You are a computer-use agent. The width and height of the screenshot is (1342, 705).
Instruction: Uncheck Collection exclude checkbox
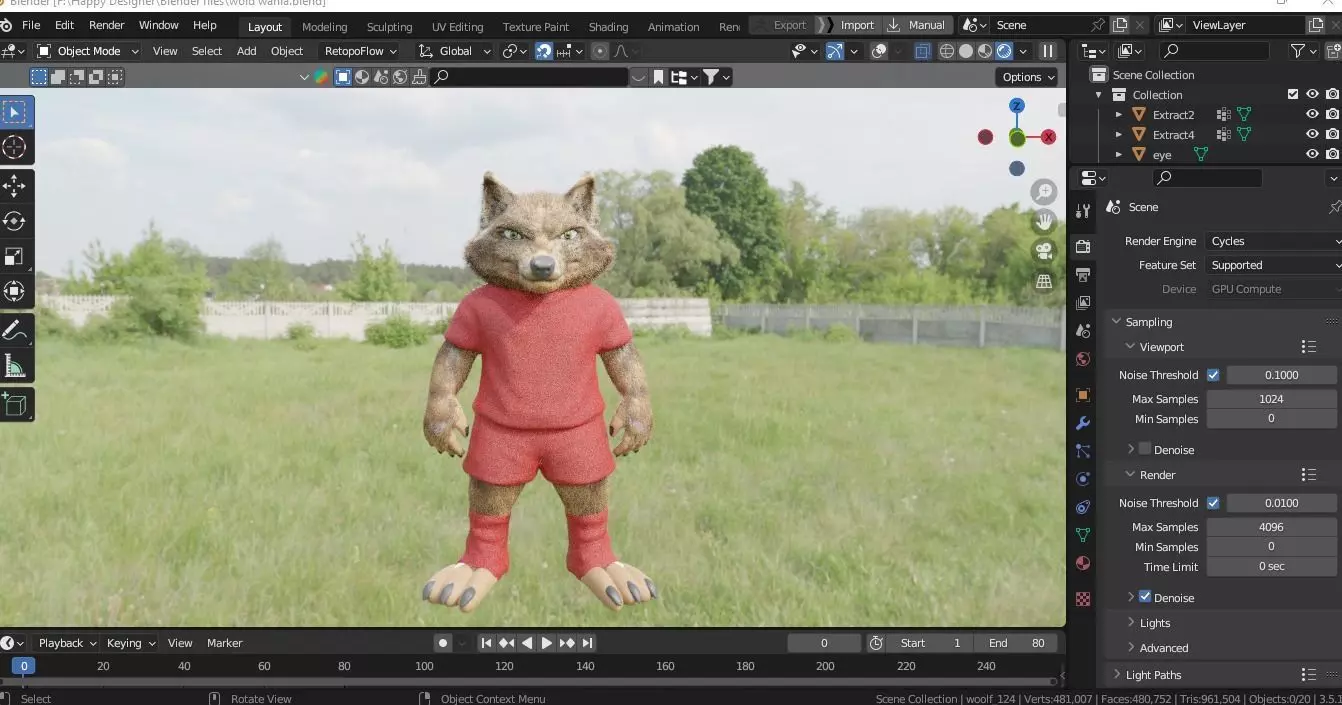(1293, 94)
